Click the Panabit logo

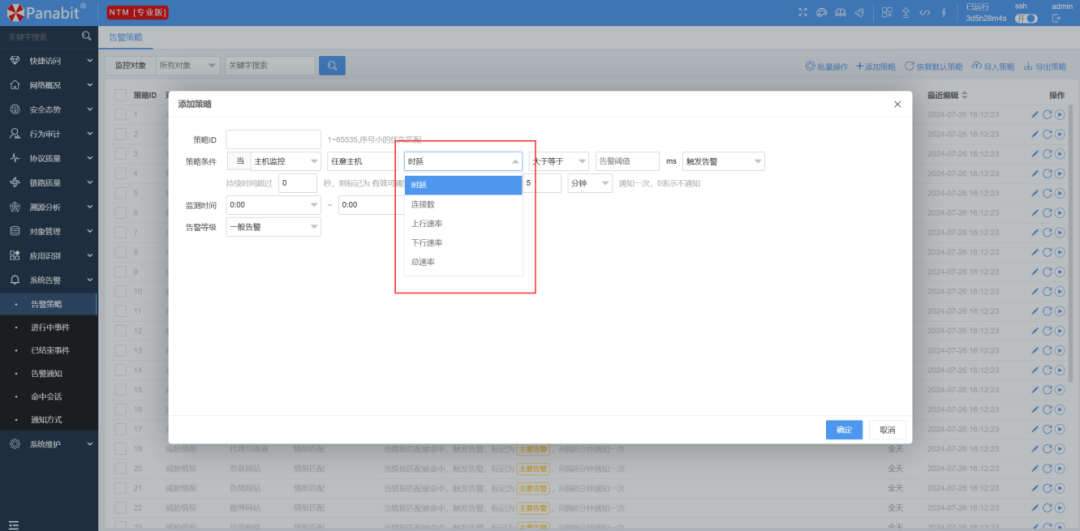pyautogui.click(x=46, y=12)
